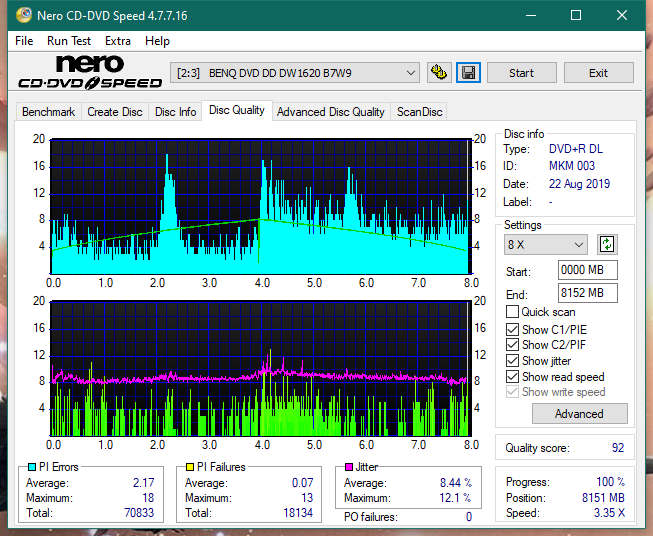Switch to the ScanDisc tab
Image resolution: width=653 pixels, height=536 pixels.
(419, 112)
